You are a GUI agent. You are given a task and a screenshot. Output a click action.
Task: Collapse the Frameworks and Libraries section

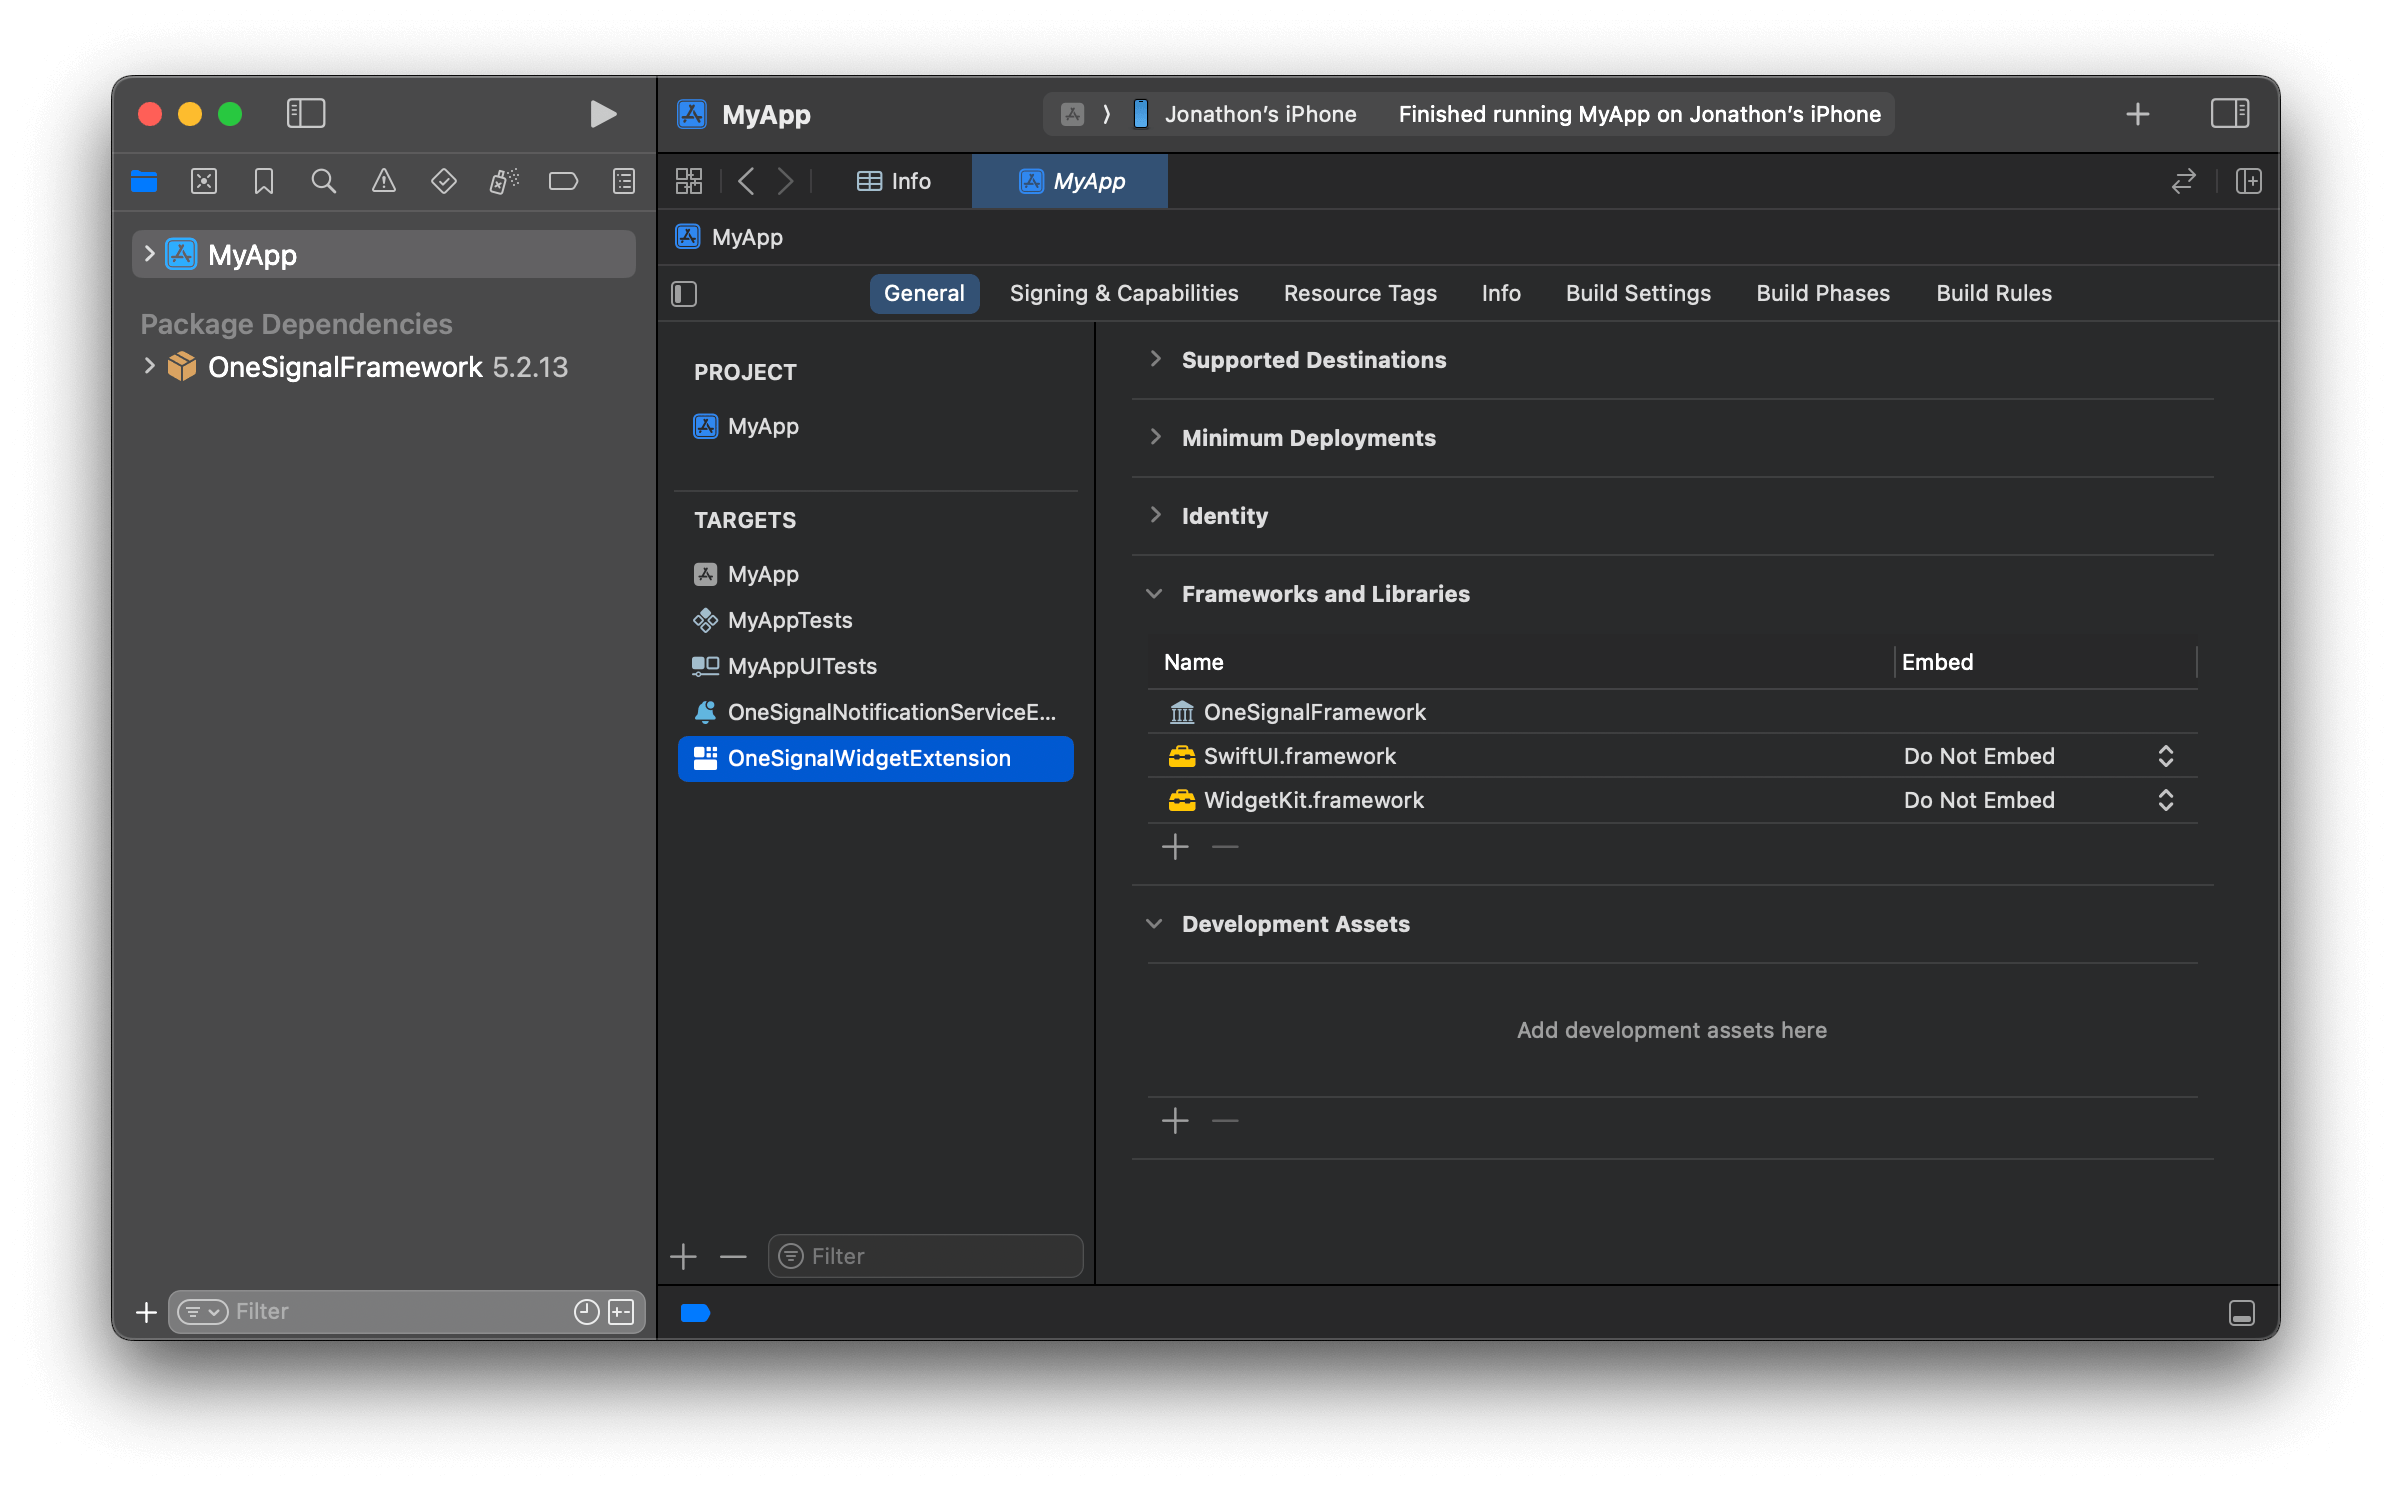1155,593
